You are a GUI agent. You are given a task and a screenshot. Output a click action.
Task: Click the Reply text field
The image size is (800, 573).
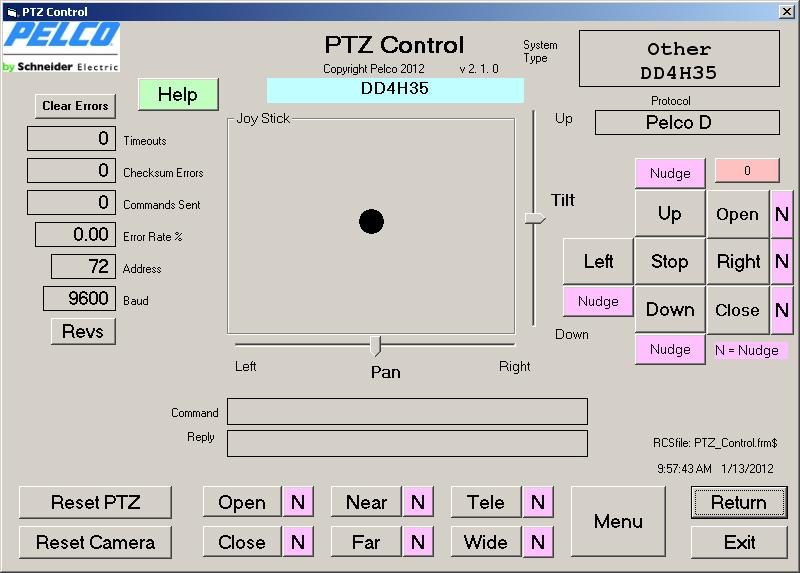pyautogui.click(x=407, y=443)
